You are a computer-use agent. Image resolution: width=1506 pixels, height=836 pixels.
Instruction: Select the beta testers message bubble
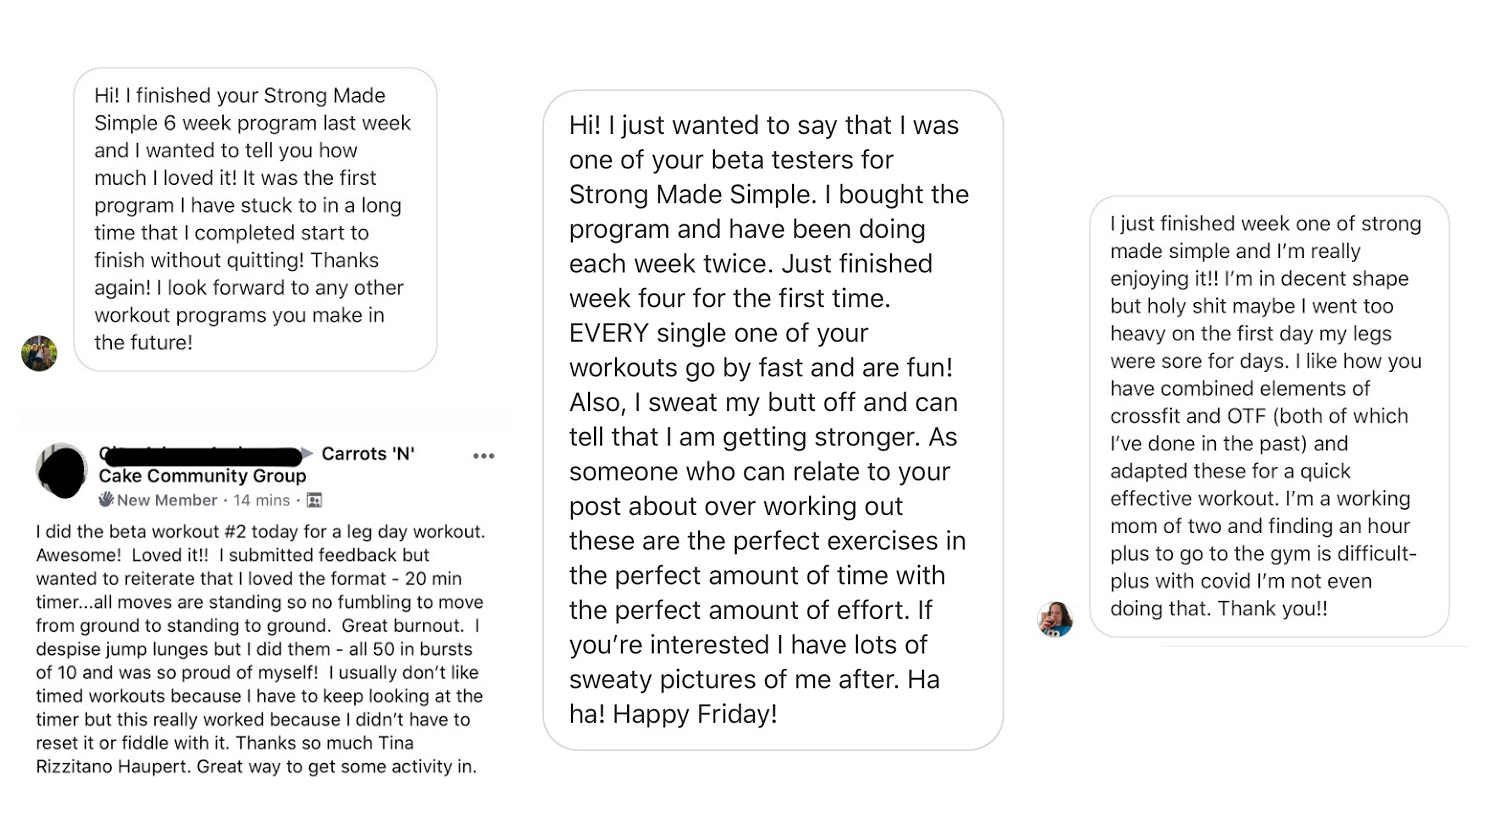[x=772, y=419]
